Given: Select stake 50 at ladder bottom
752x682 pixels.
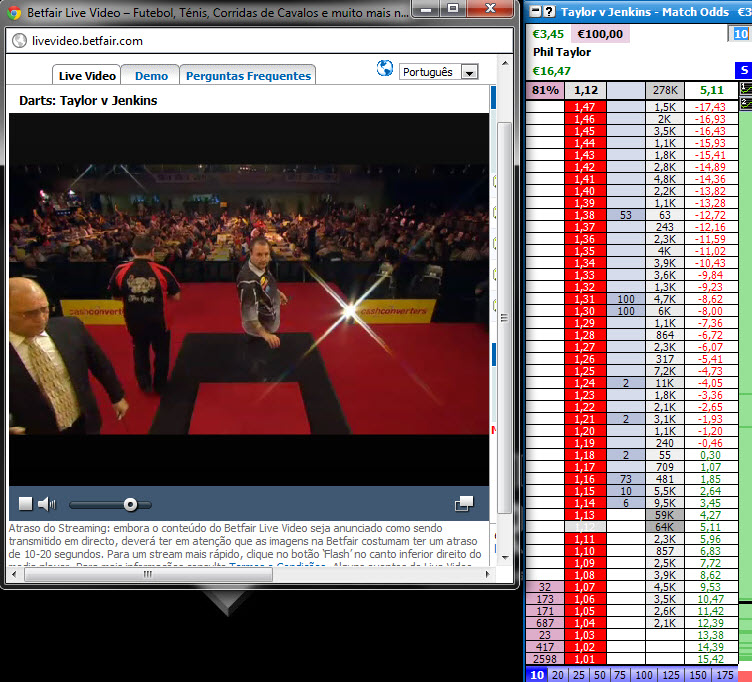Looking at the screenshot, I should [x=599, y=674].
